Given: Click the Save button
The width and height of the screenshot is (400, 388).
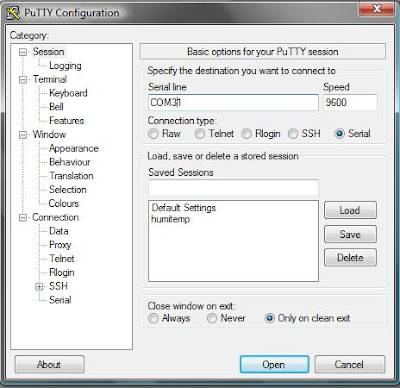Looking at the screenshot, I should point(350,234).
